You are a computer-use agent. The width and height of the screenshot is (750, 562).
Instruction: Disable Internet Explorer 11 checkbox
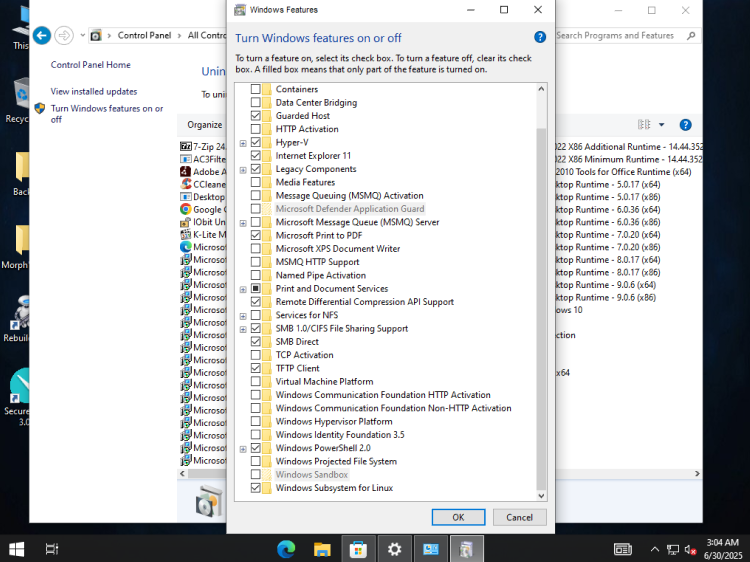click(255, 155)
